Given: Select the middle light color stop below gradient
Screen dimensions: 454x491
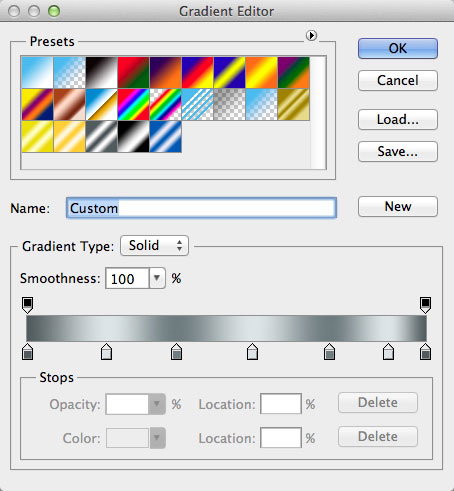Looking at the screenshot, I should tap(252, 352).
